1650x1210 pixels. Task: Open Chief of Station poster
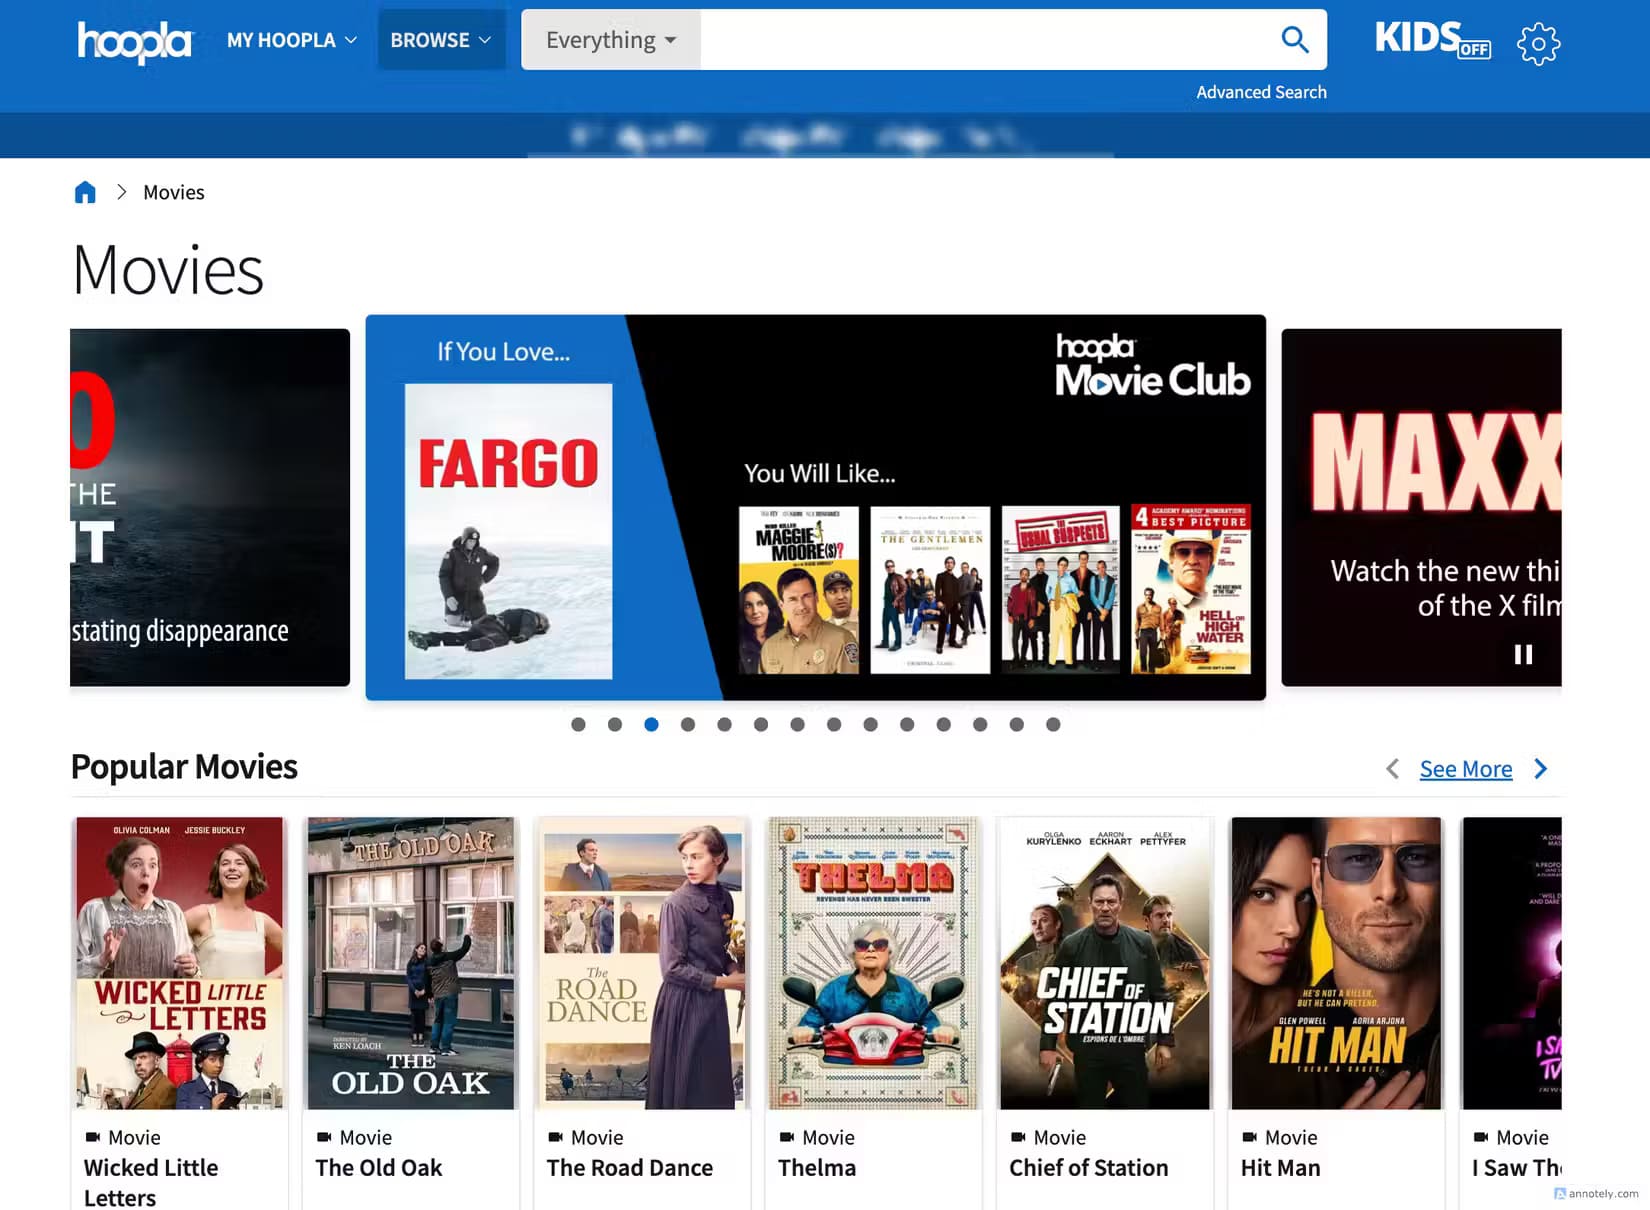coord(1105,963)
